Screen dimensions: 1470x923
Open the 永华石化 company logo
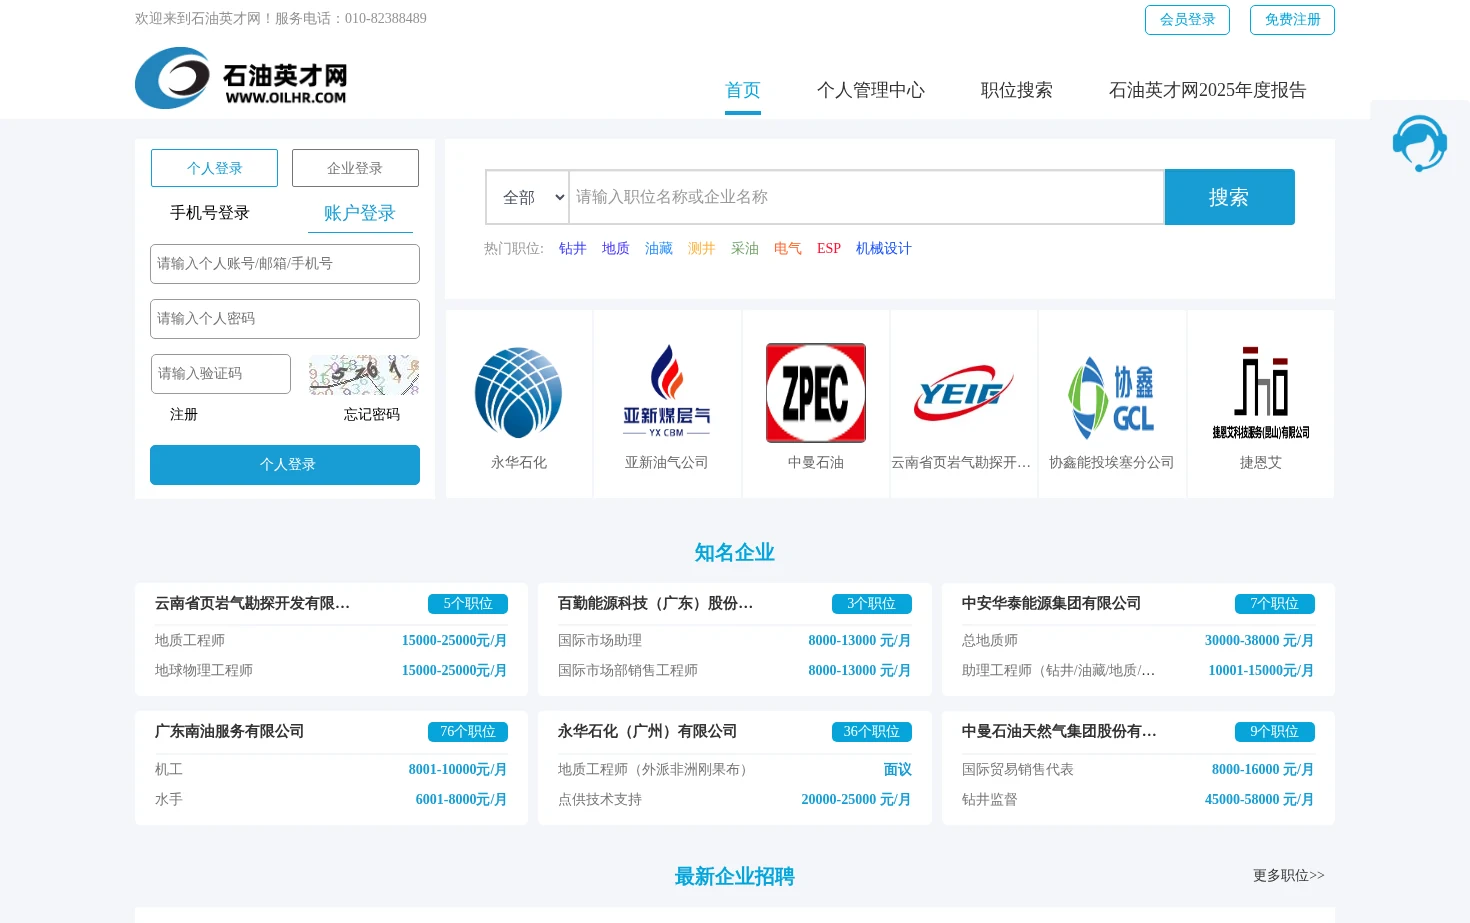point(518,393)
